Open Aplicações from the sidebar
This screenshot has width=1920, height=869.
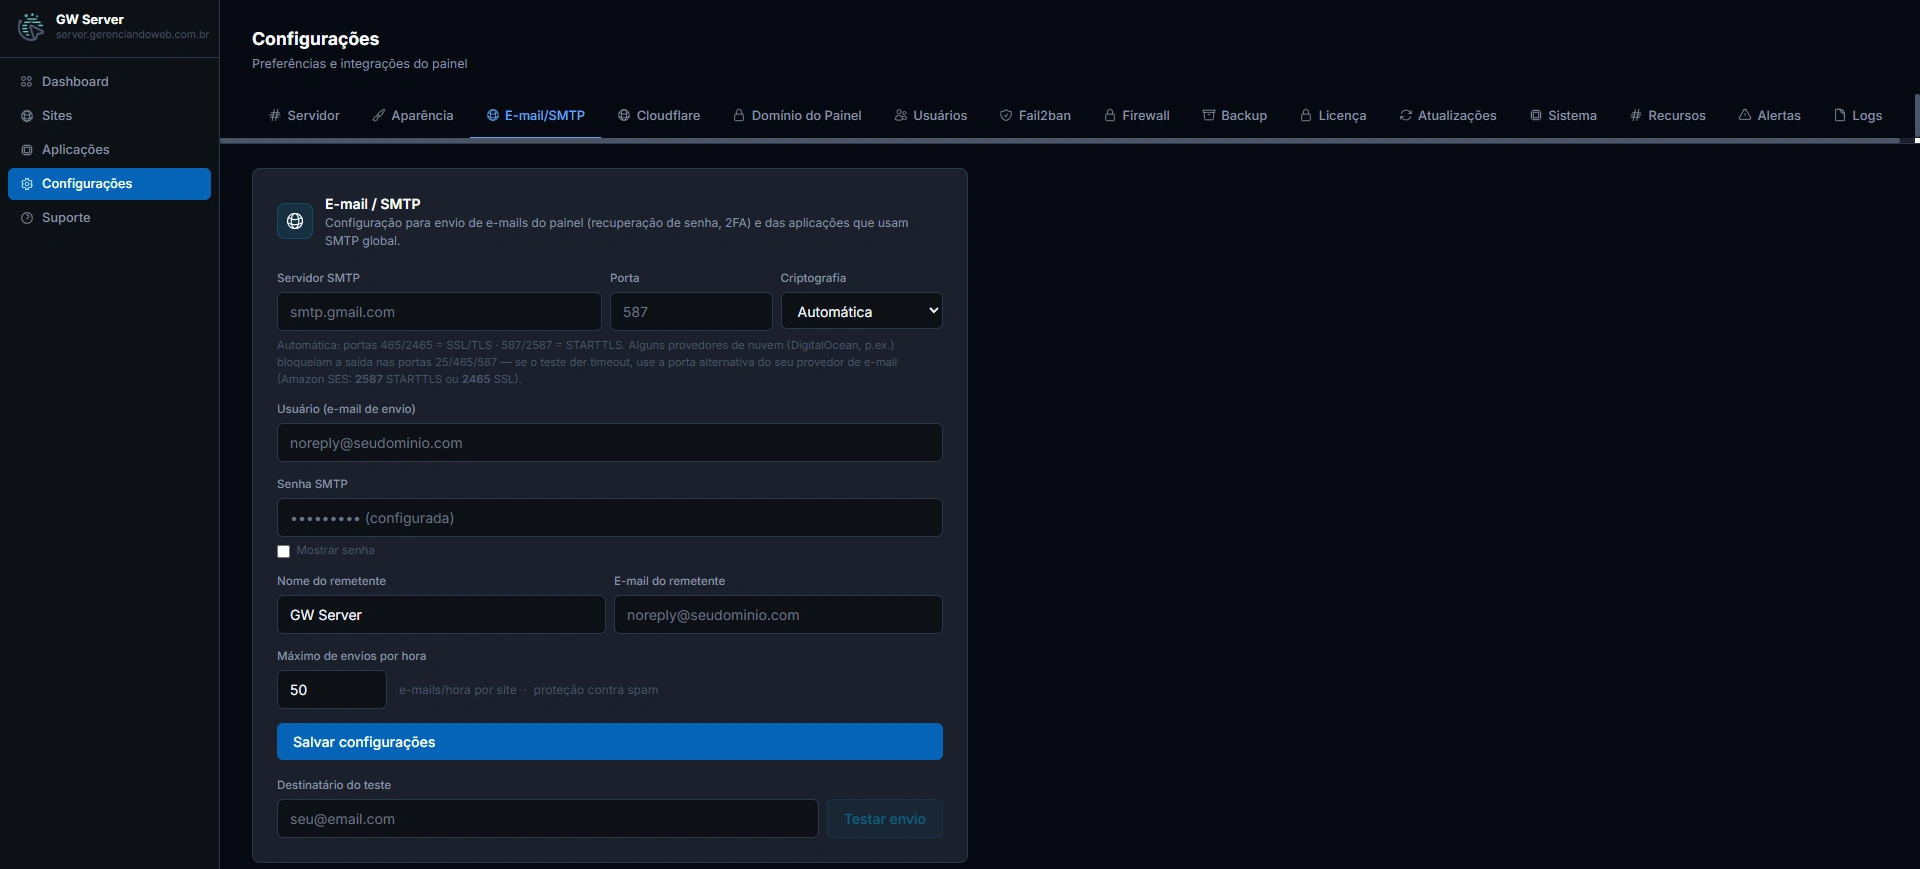(109, 150)
